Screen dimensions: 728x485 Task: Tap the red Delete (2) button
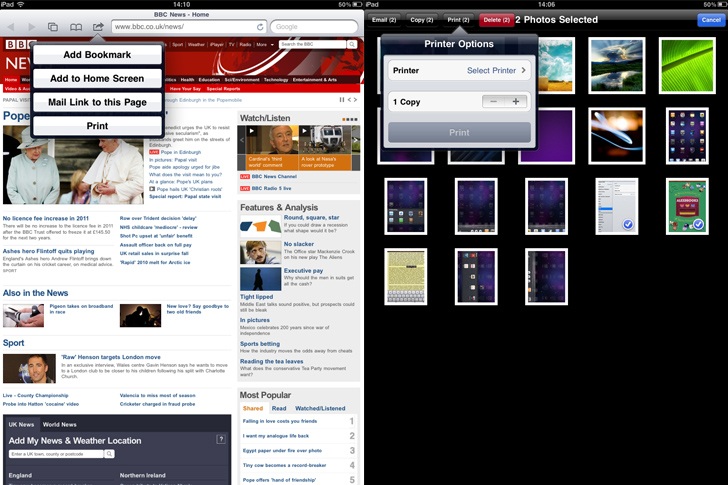(x=496, y=20)
